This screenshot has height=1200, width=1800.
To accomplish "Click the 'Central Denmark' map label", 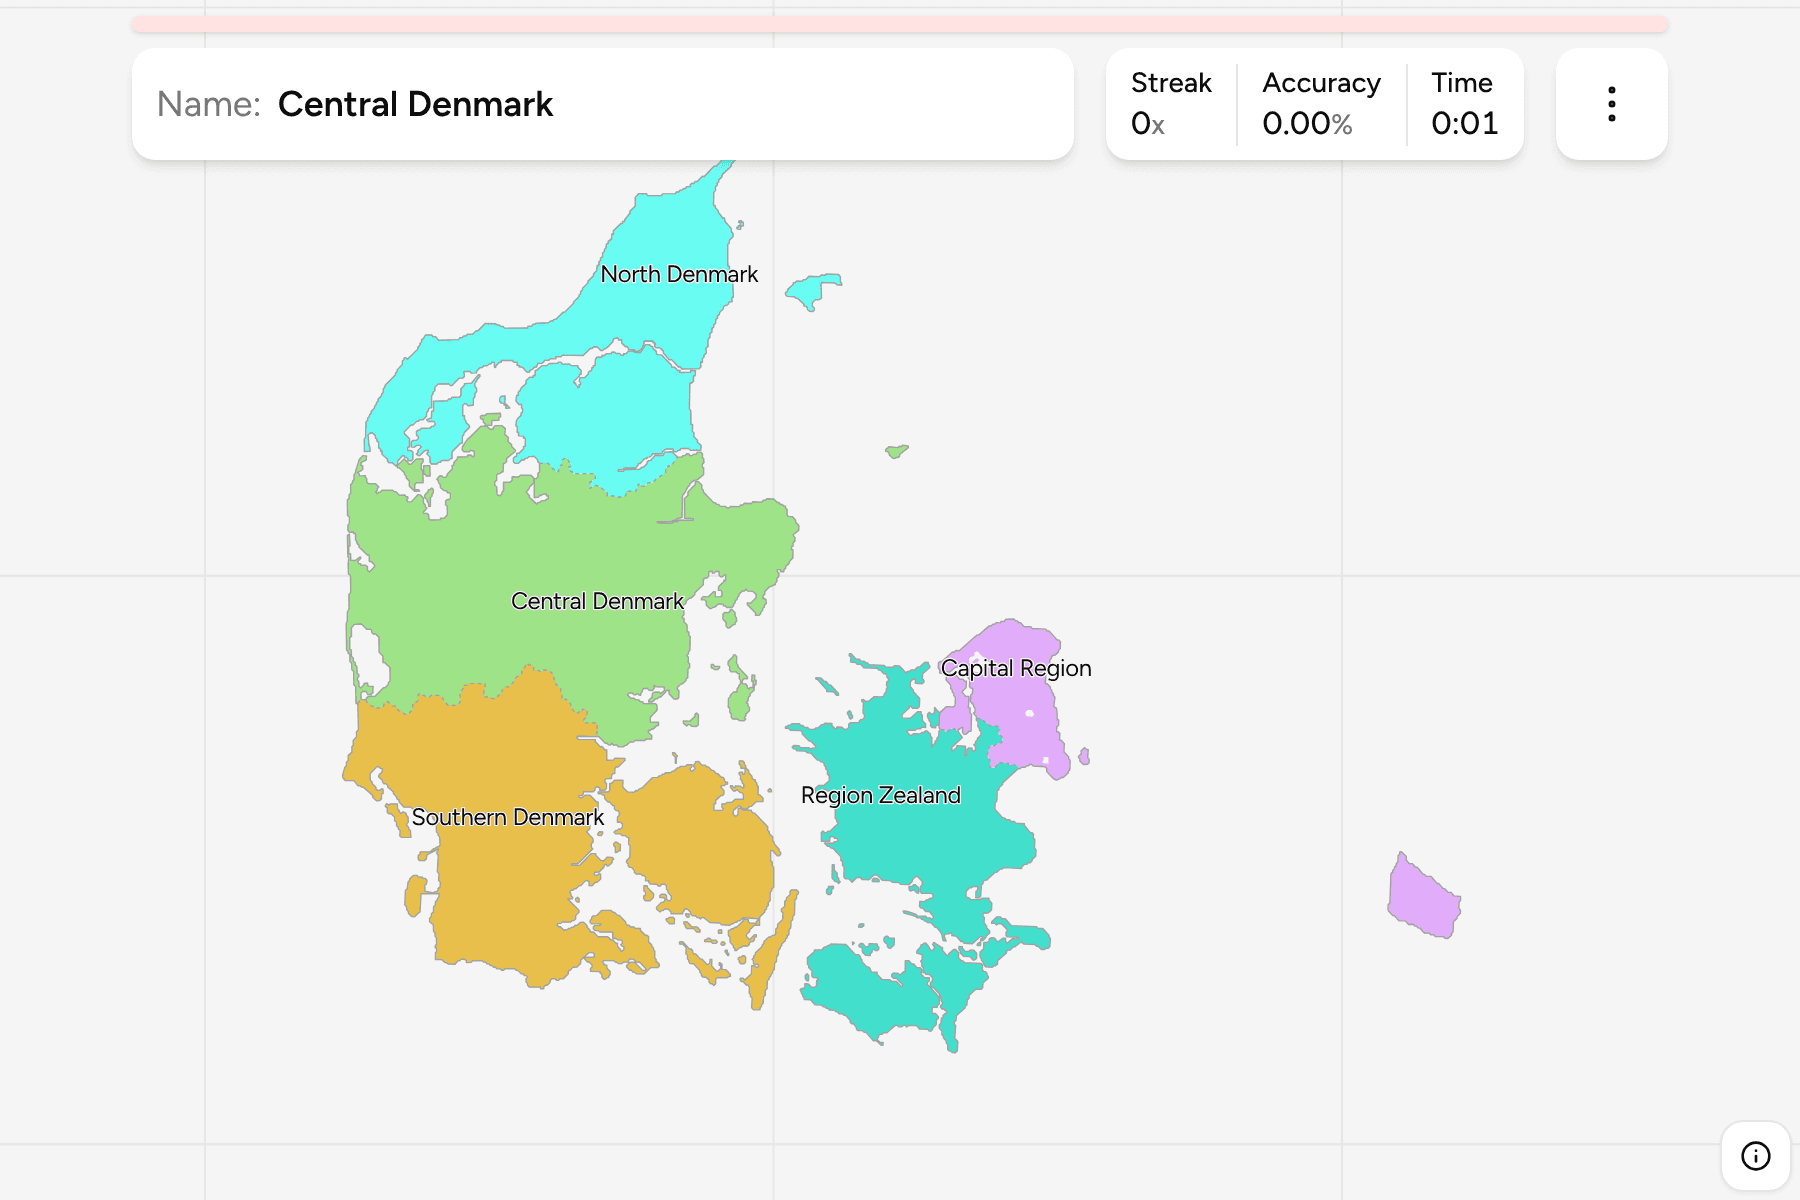I will point(597,601).
